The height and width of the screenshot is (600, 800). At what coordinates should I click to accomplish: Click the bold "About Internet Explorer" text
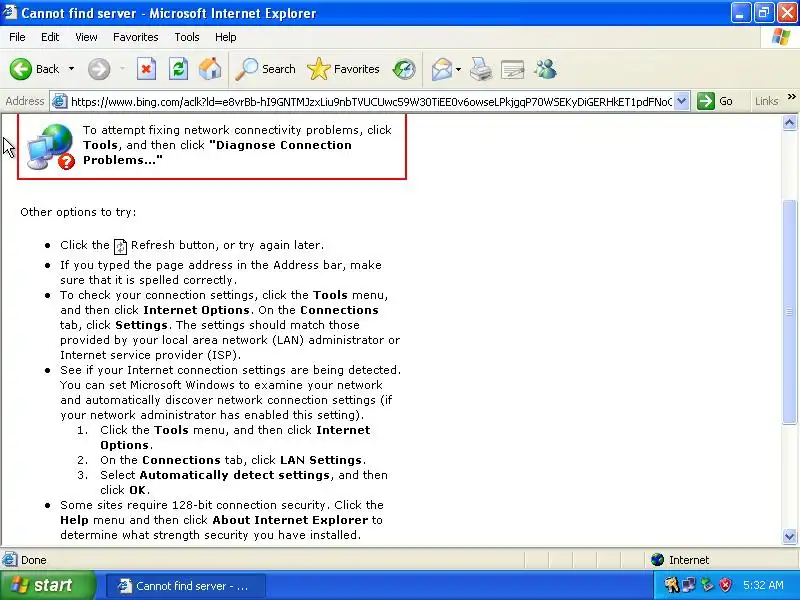pos(290,520)
